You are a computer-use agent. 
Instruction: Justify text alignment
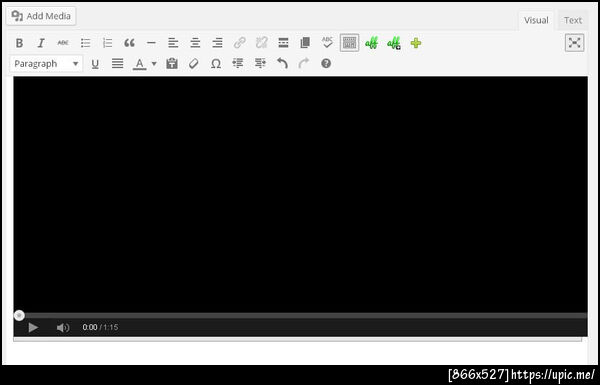tap(117, 64)
